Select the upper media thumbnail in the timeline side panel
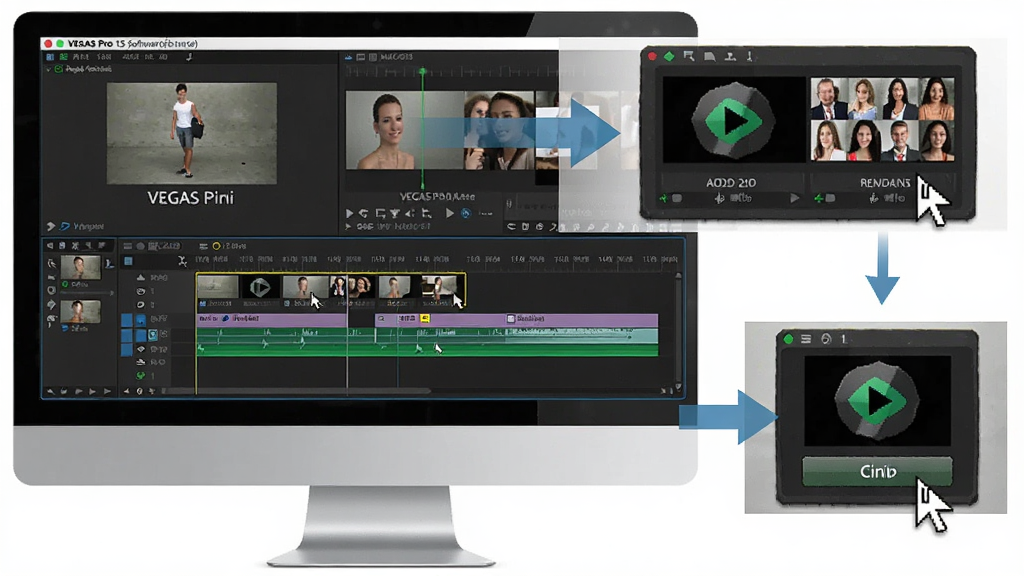 click(x=80, y=267)
